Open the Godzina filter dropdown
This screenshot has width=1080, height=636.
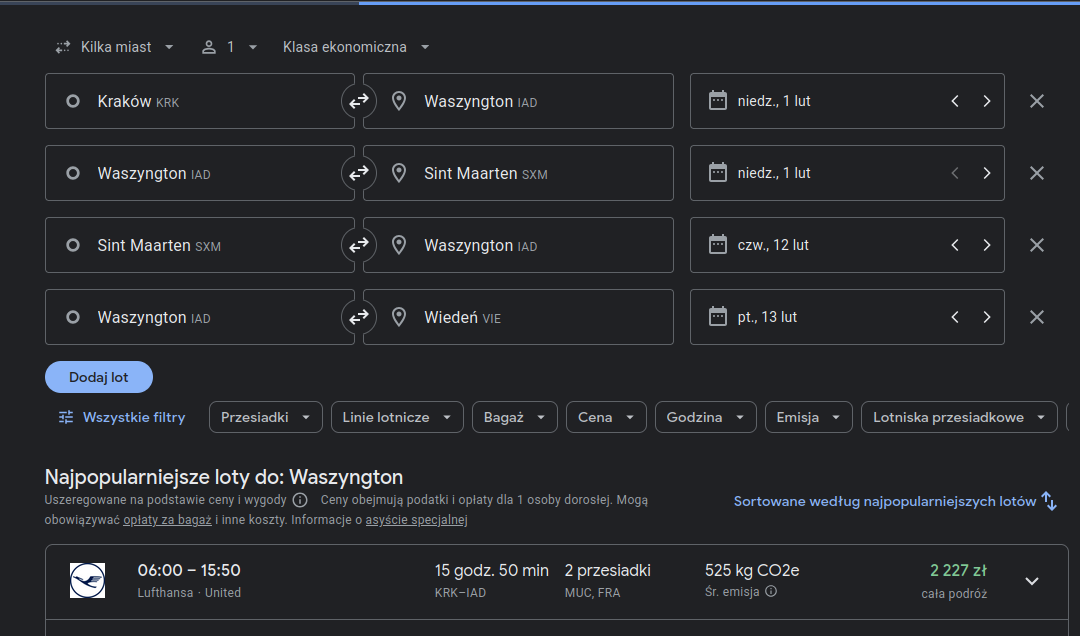[x=705, y=418]
